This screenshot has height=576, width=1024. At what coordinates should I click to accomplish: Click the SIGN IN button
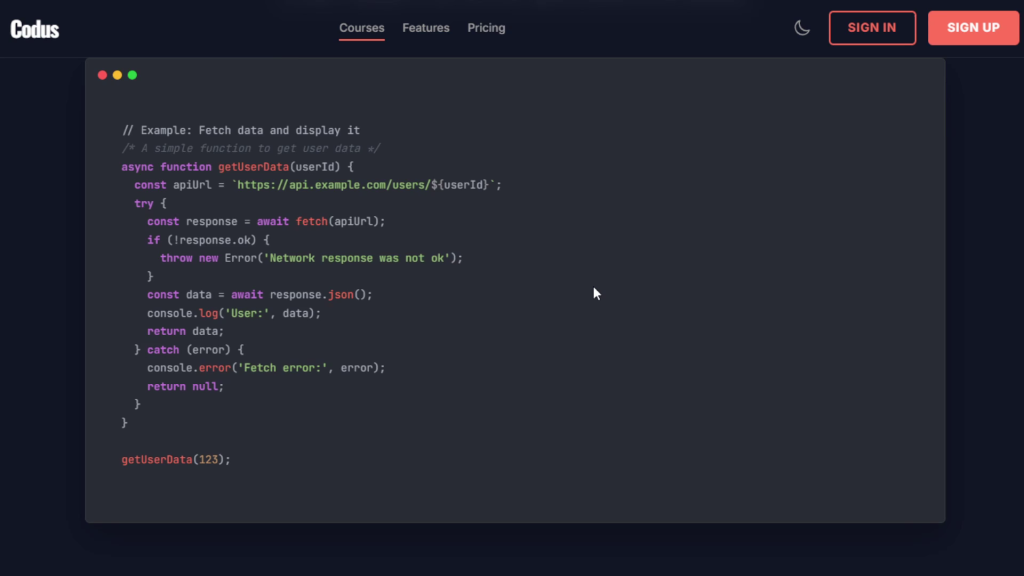(x=872, y=28)
